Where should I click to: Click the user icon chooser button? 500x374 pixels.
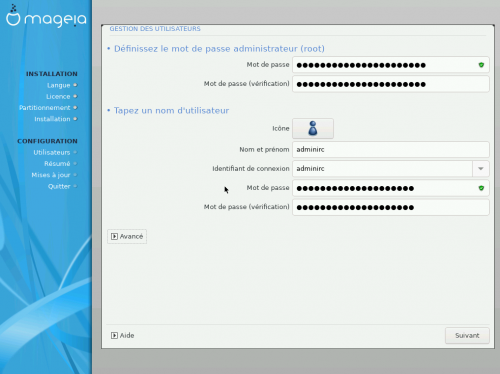click(313, 128)
